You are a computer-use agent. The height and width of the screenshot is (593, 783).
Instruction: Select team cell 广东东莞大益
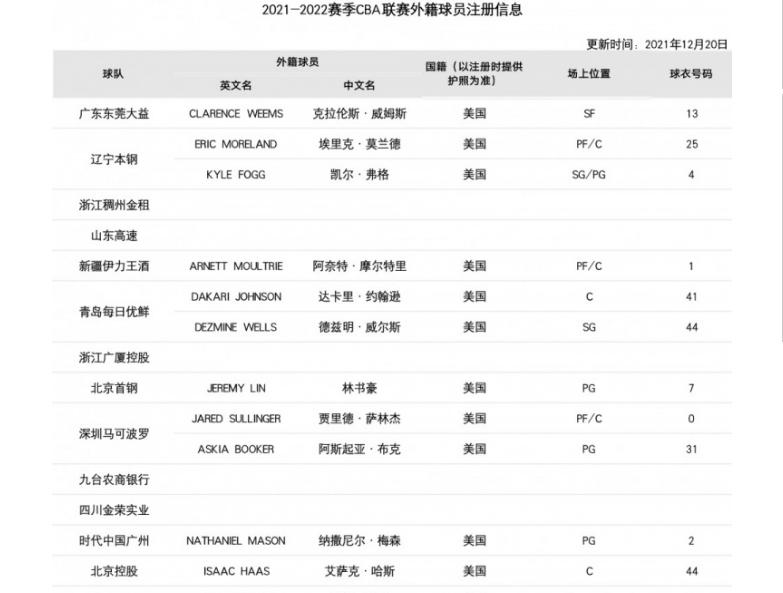[114, 114]
